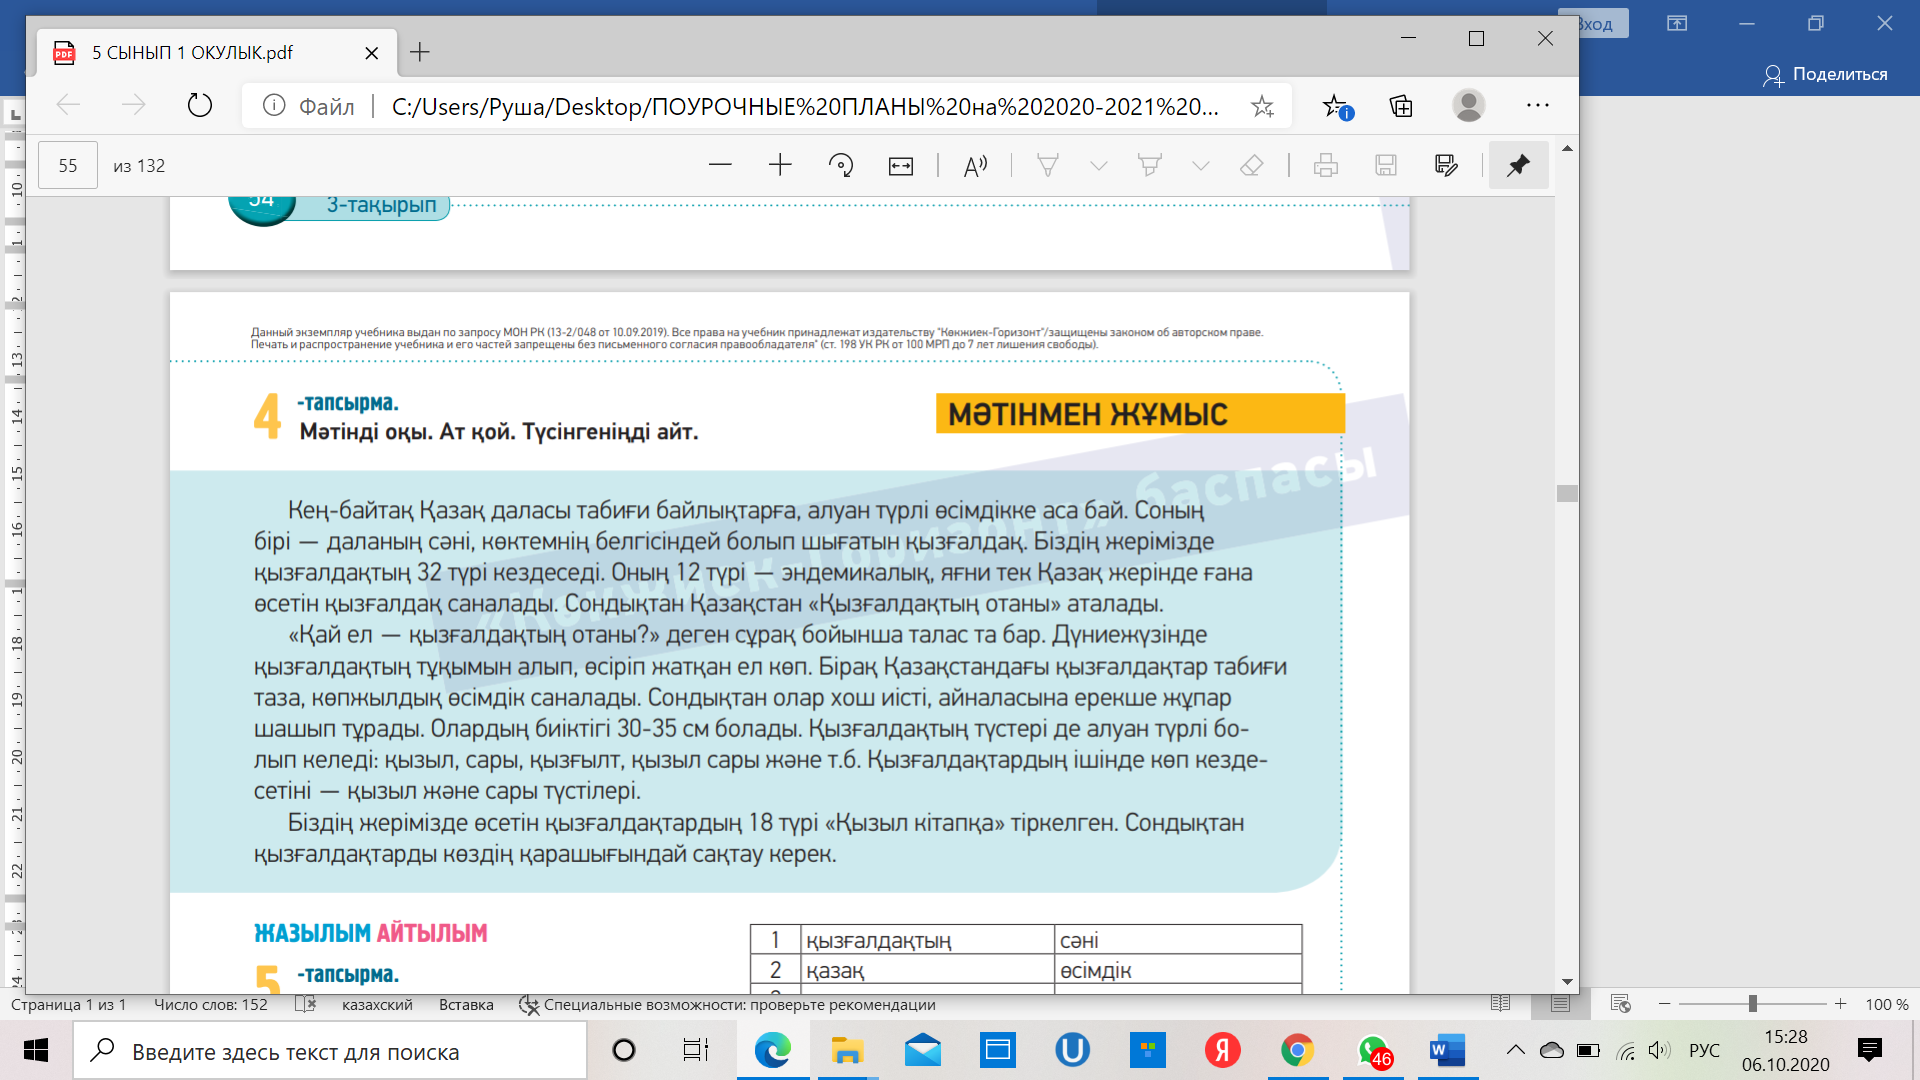Open volume control in system tray
The image size is (1920, 1080).
point(1659,1050)
